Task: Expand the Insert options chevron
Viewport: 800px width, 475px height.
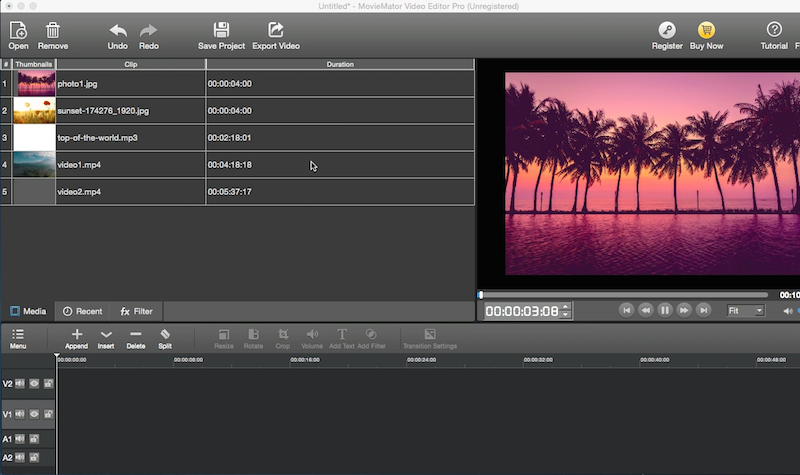Action: pyautogui.click(x=106, y=336)
